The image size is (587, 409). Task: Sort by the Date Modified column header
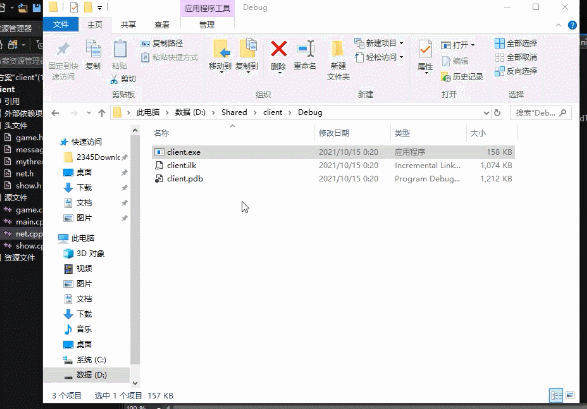coord(352,133)
